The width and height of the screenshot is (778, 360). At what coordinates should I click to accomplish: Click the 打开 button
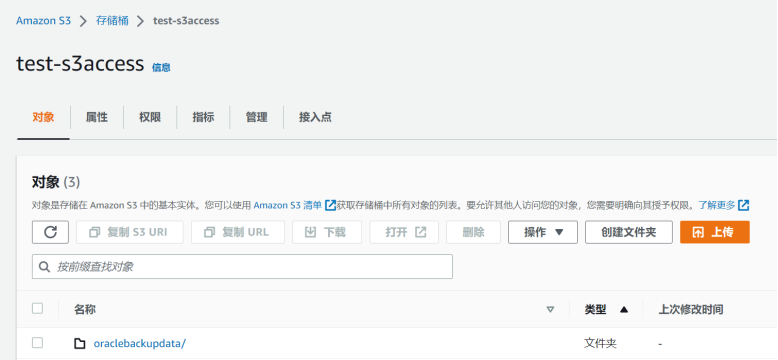[x=404, y=232]
